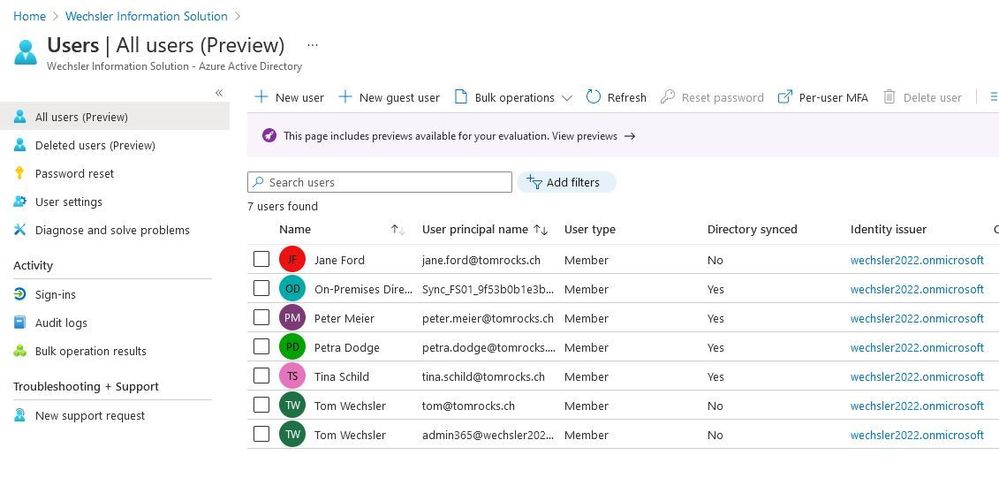This screenshot has height=494, width=999.
Task: Check the box for Jane Ford
Action: pos(261,260)
